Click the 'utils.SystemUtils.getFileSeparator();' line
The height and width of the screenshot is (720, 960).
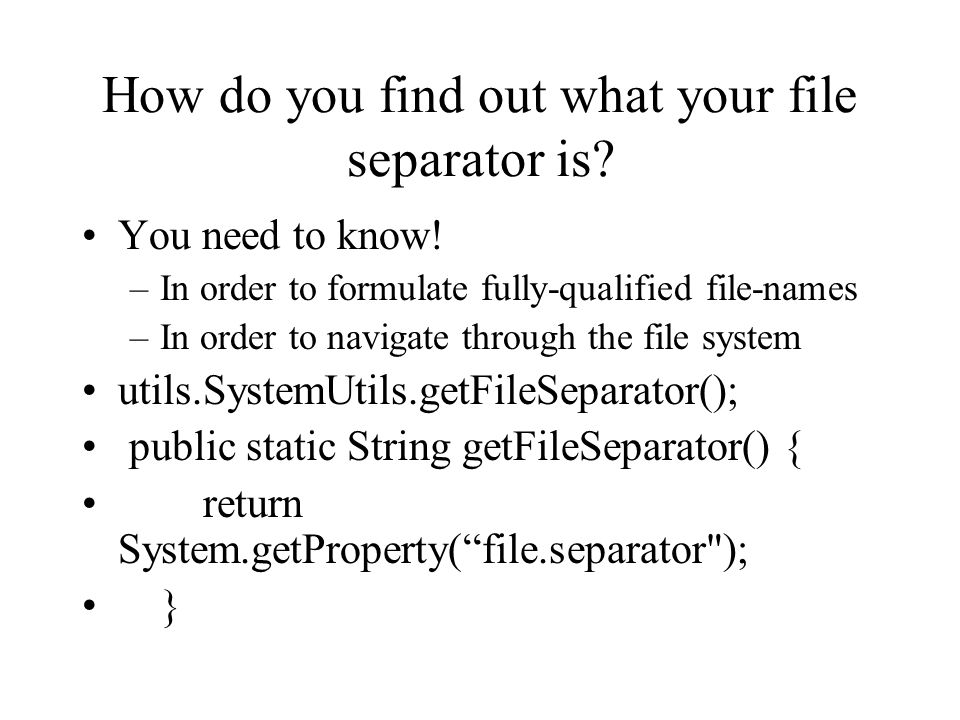pos(428,392)
